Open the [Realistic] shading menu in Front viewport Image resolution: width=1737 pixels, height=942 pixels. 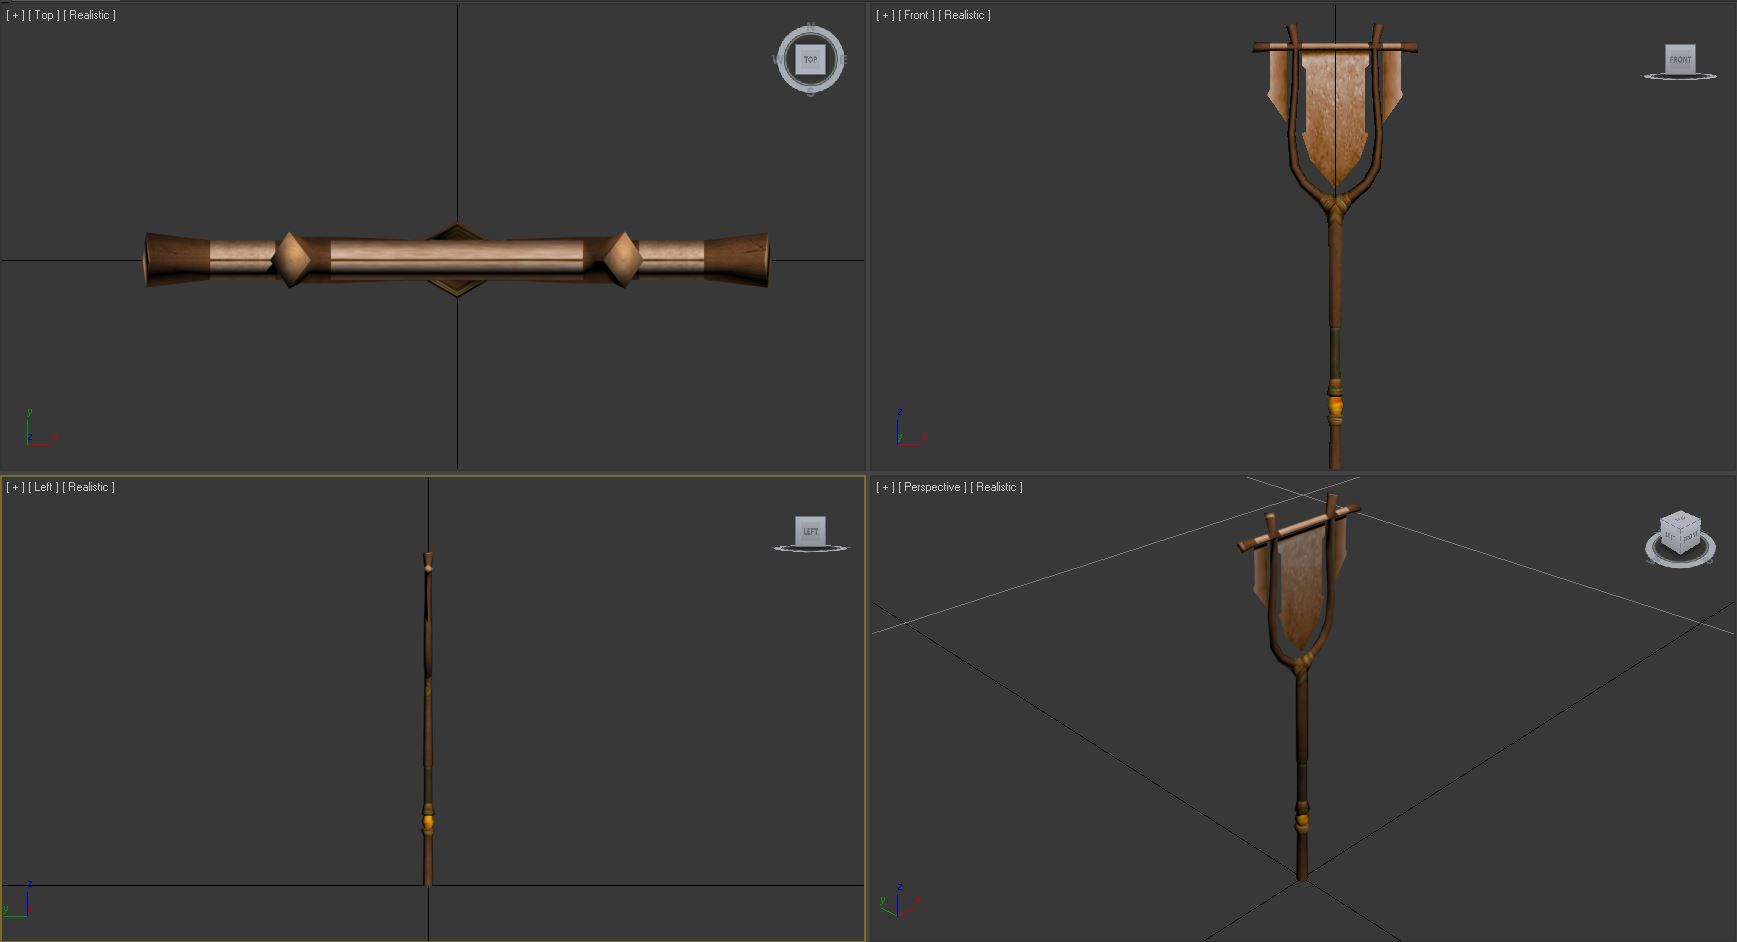click(x=964, y=15)
